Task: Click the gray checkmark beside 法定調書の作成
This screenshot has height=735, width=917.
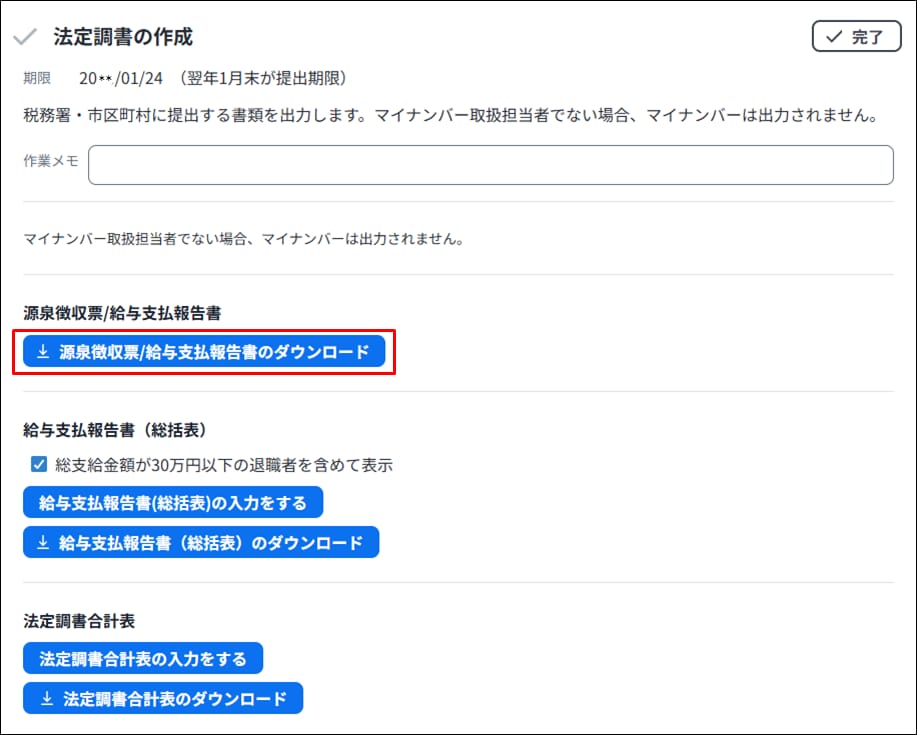Action: click(x=25, y=37)
